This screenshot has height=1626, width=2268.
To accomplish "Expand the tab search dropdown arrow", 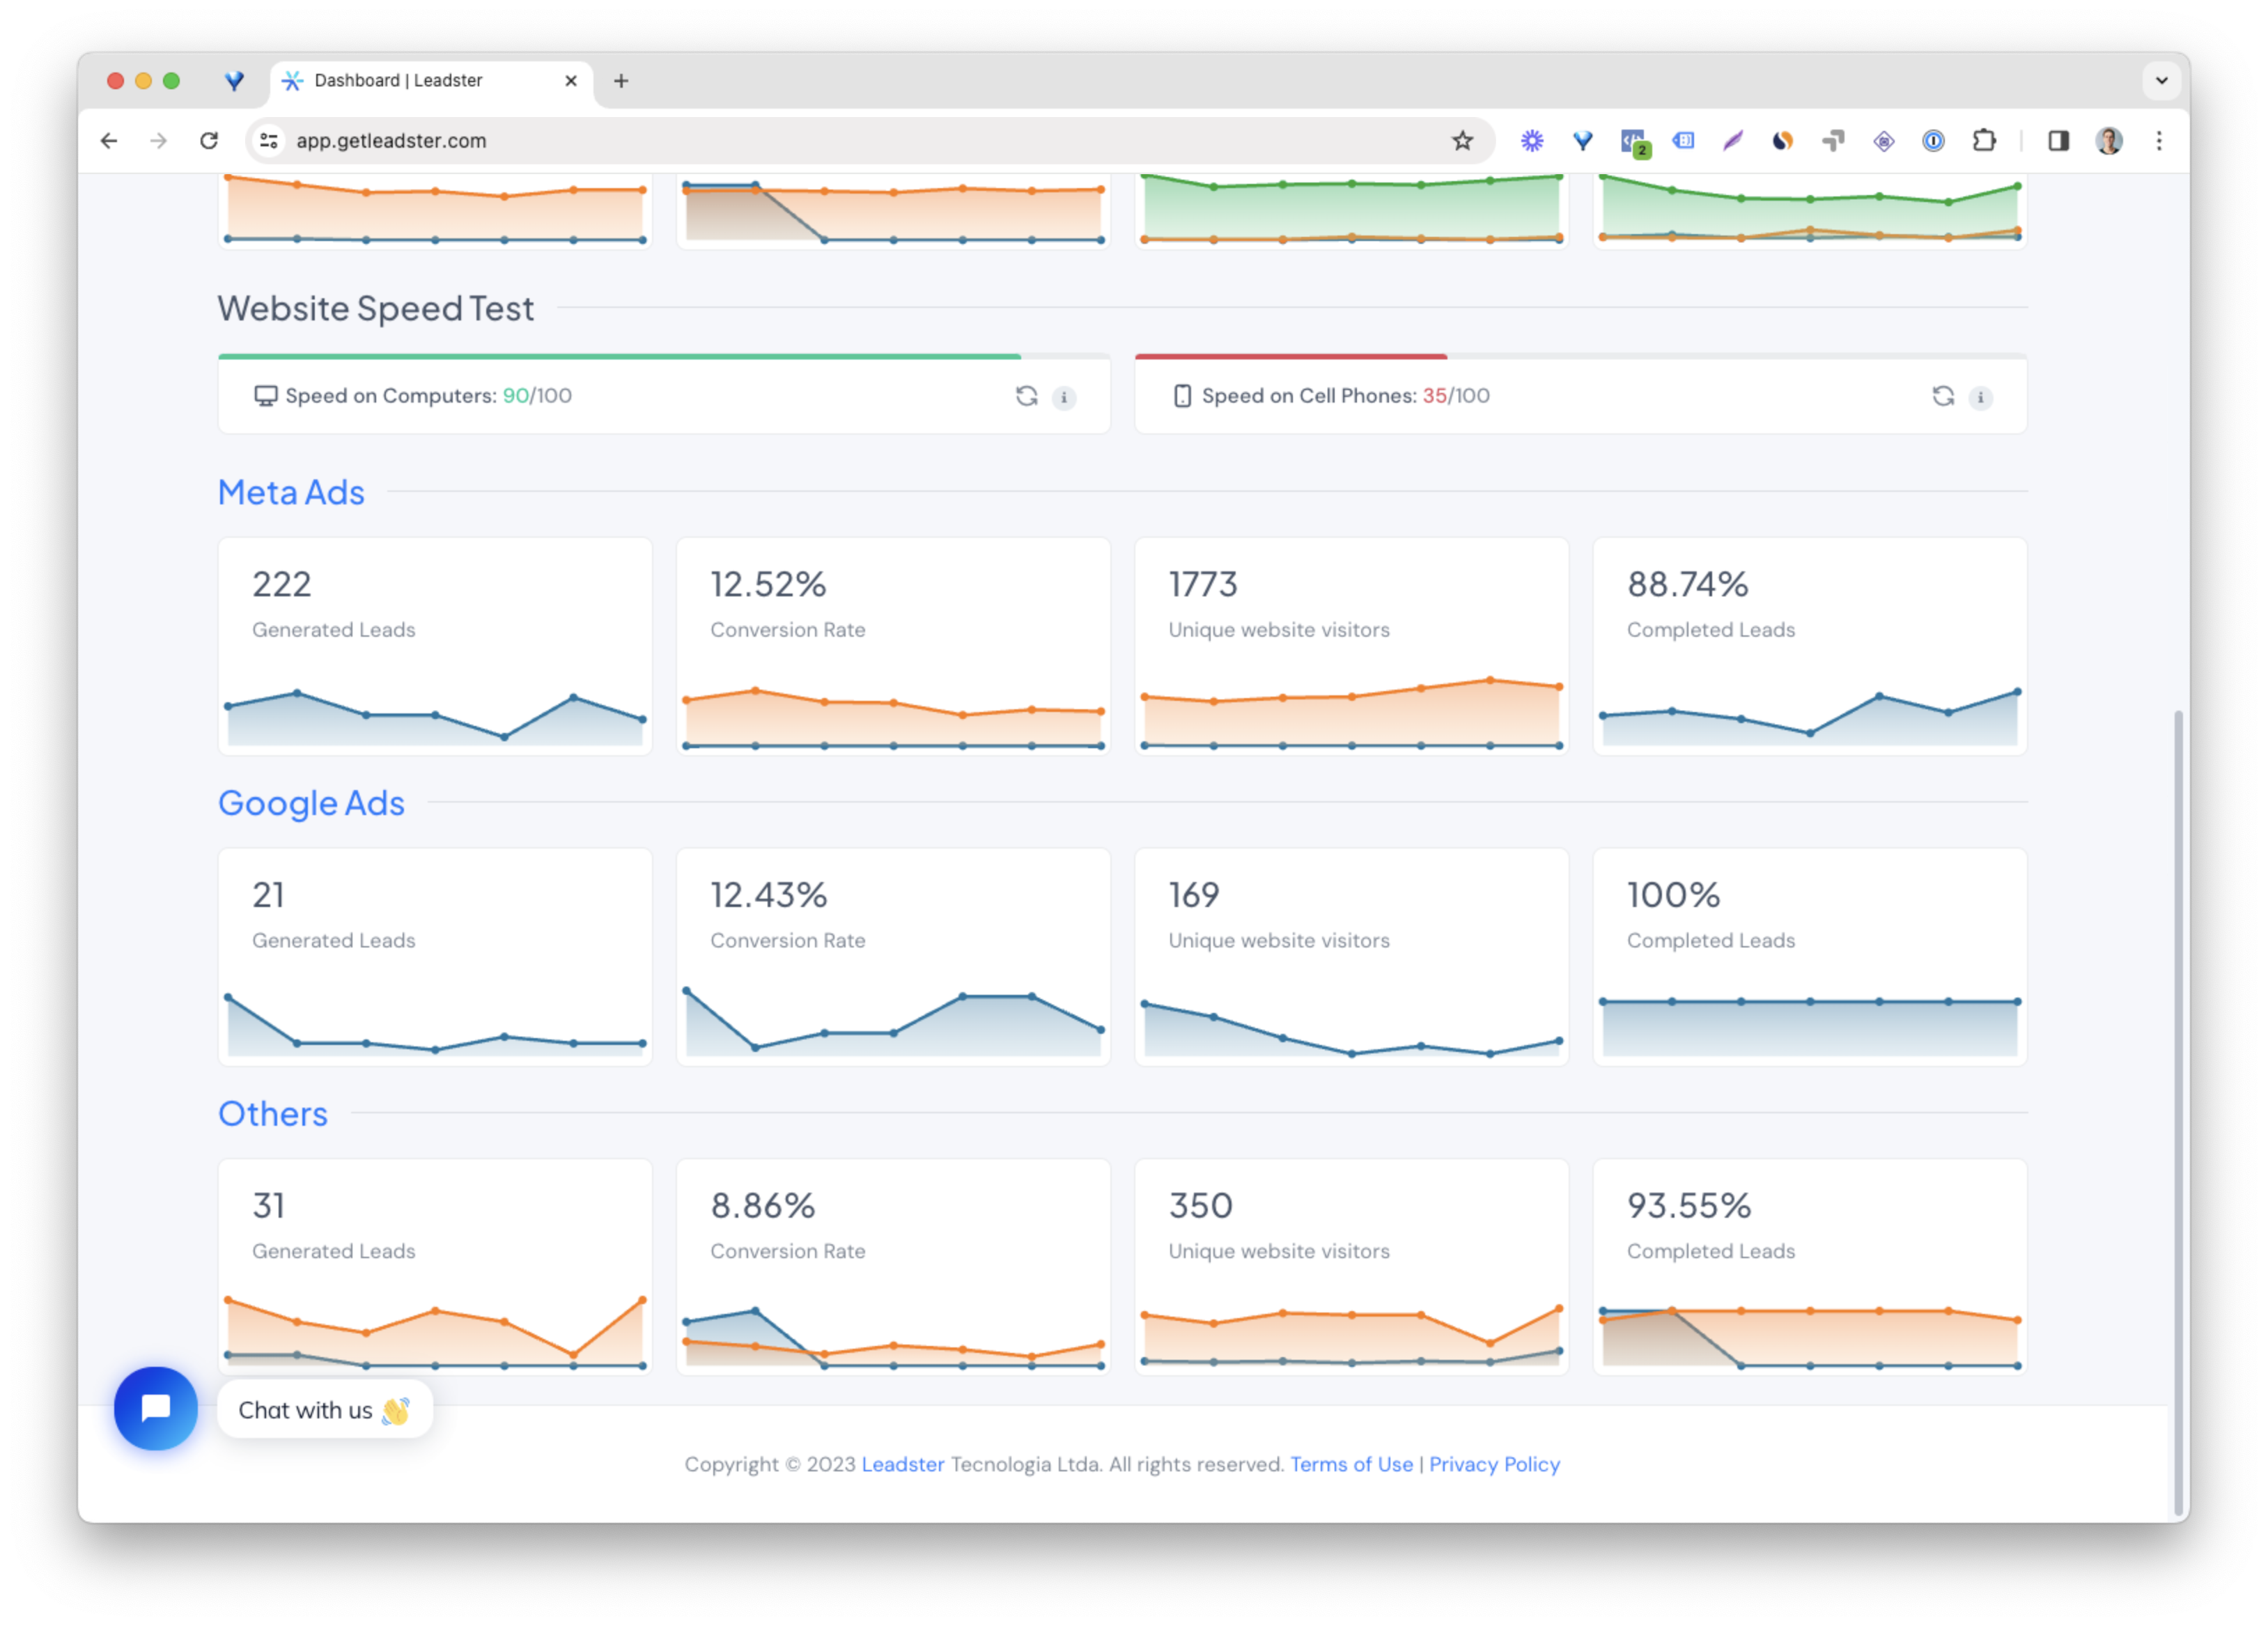I will pyautogui.click(x=2161, y=81).
